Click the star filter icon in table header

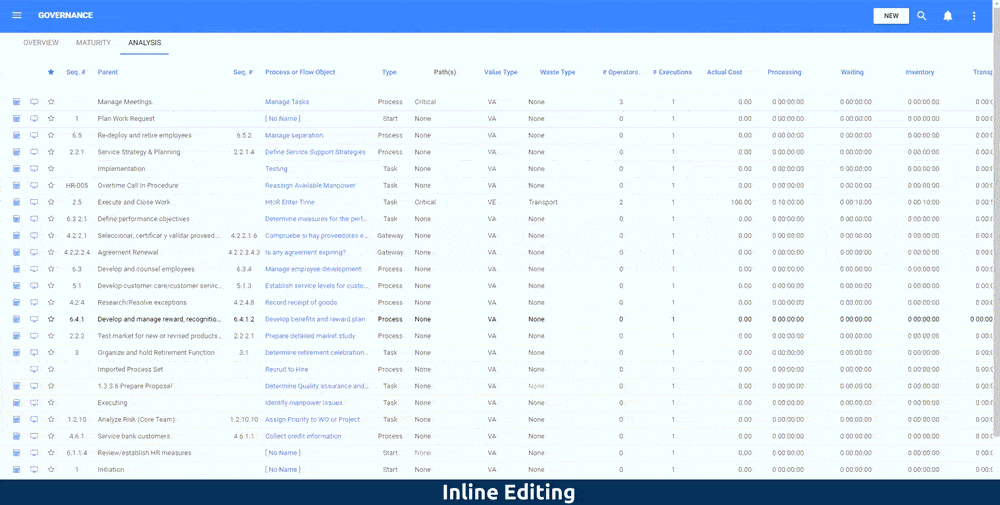[x=51, y=72]
